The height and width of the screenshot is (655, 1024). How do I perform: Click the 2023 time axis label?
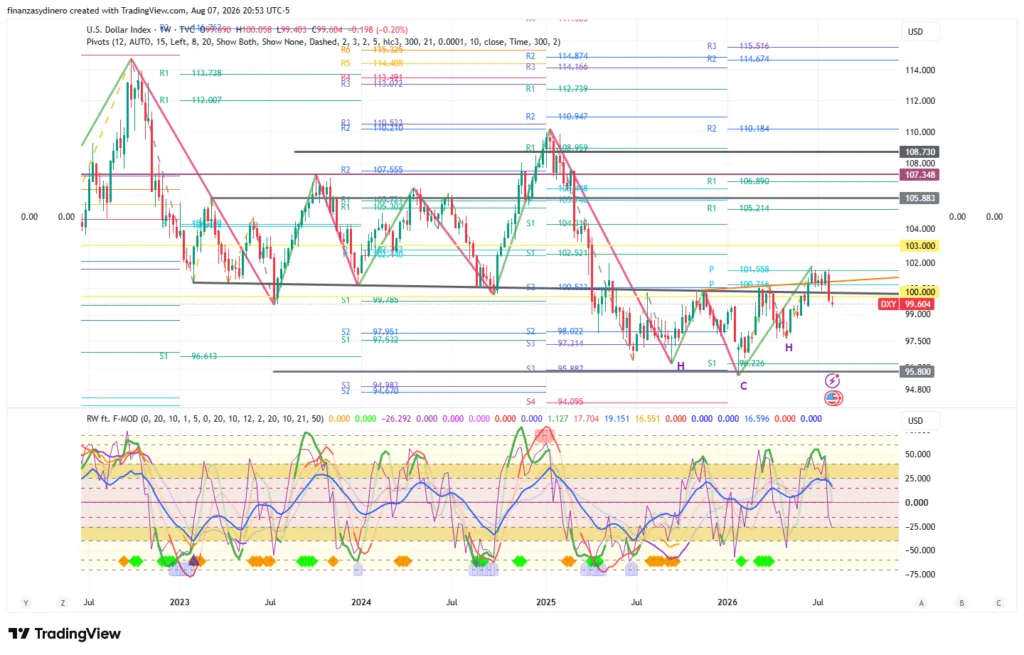coord(180,602)
